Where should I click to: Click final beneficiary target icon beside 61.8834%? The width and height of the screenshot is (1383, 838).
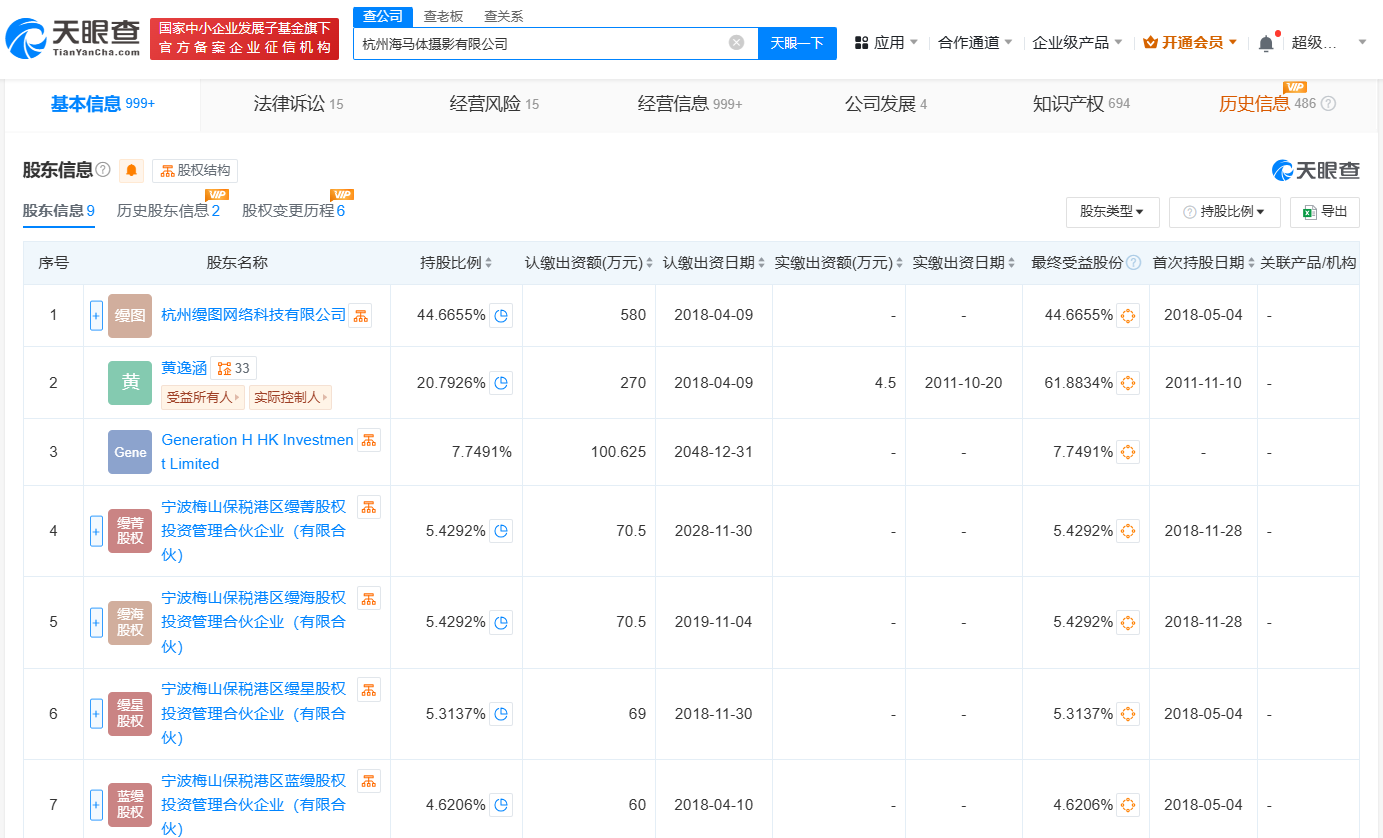pyautogui.click(x=1128, y=383)
